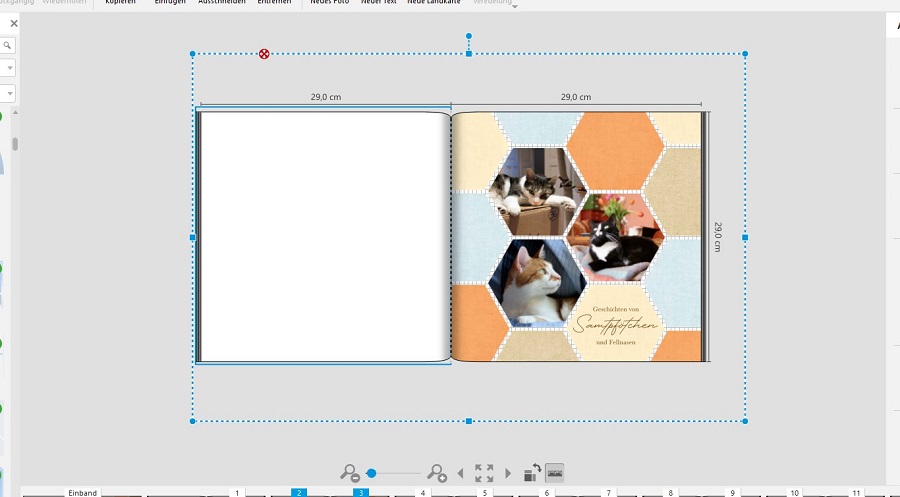Click the 'und Fellnasen' text line

[x=615, y=343]
